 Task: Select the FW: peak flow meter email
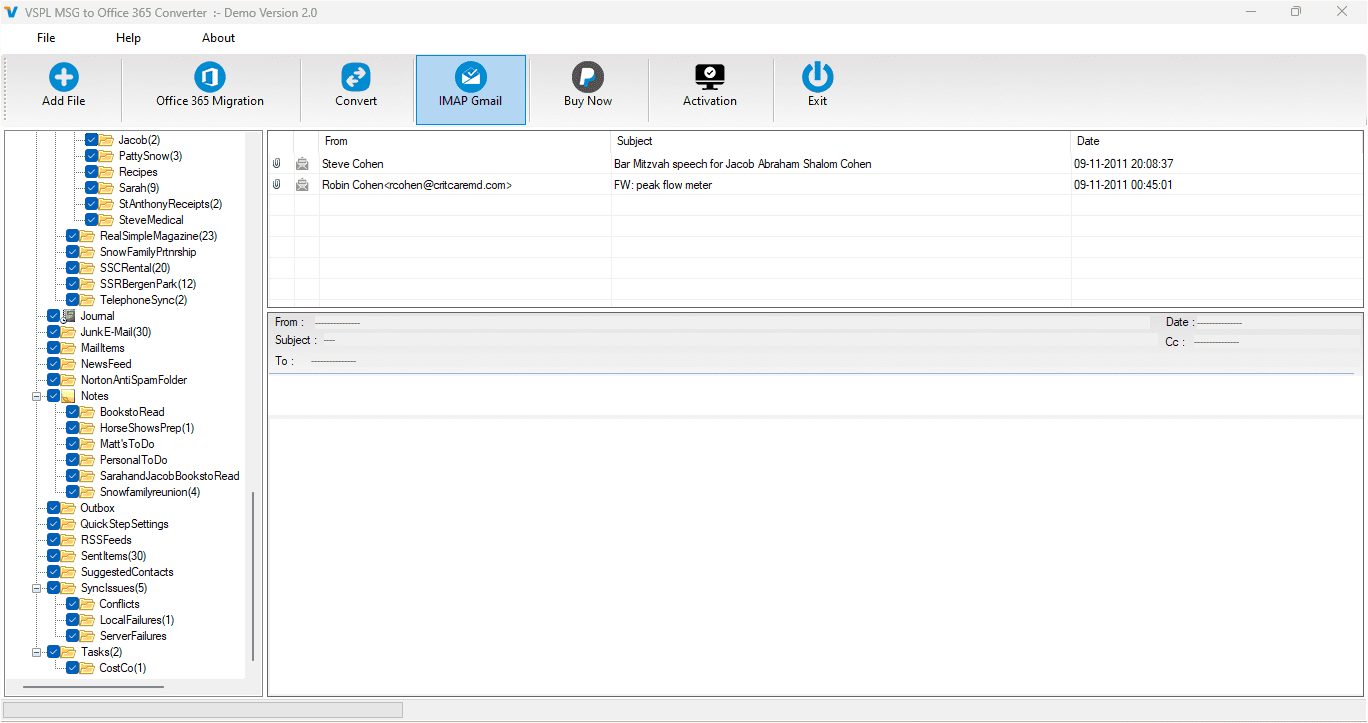click(663, 185)
